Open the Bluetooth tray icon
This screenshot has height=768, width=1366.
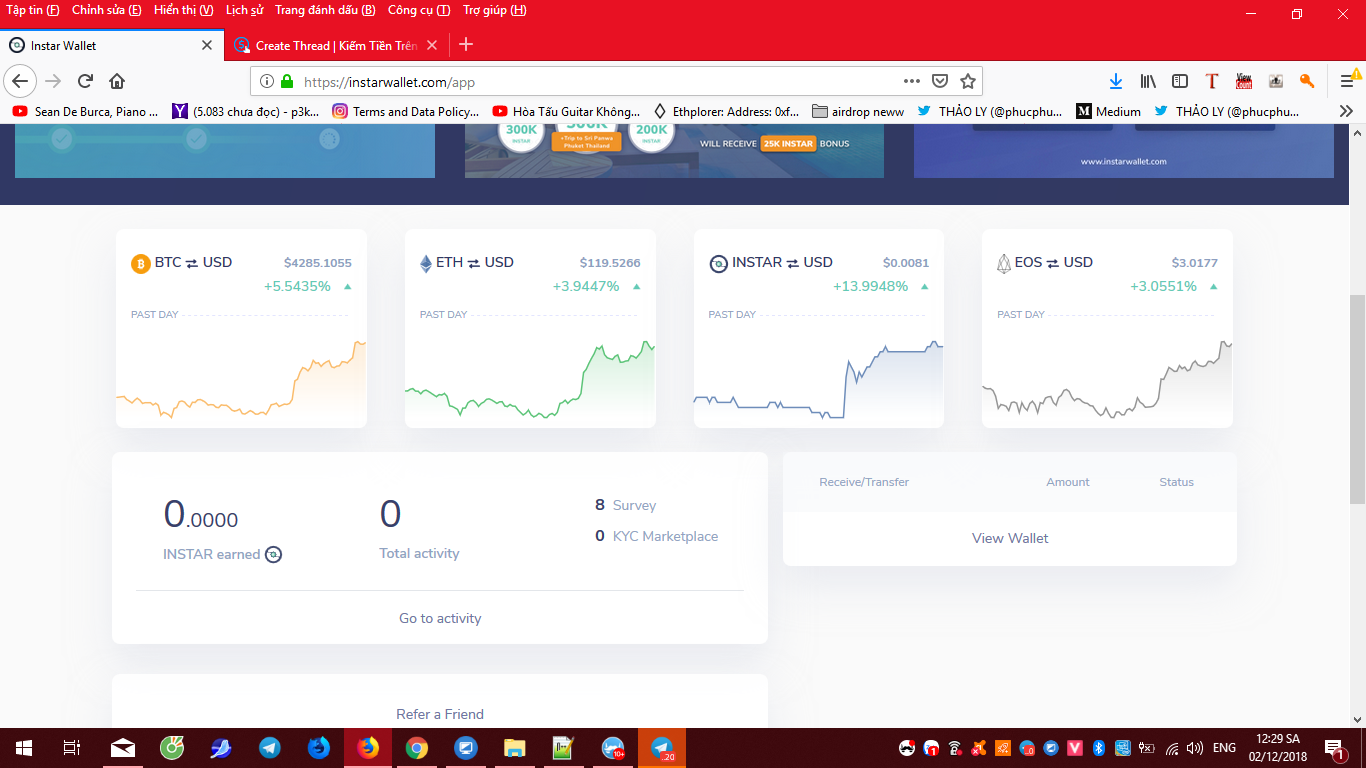pos(1097,748)
